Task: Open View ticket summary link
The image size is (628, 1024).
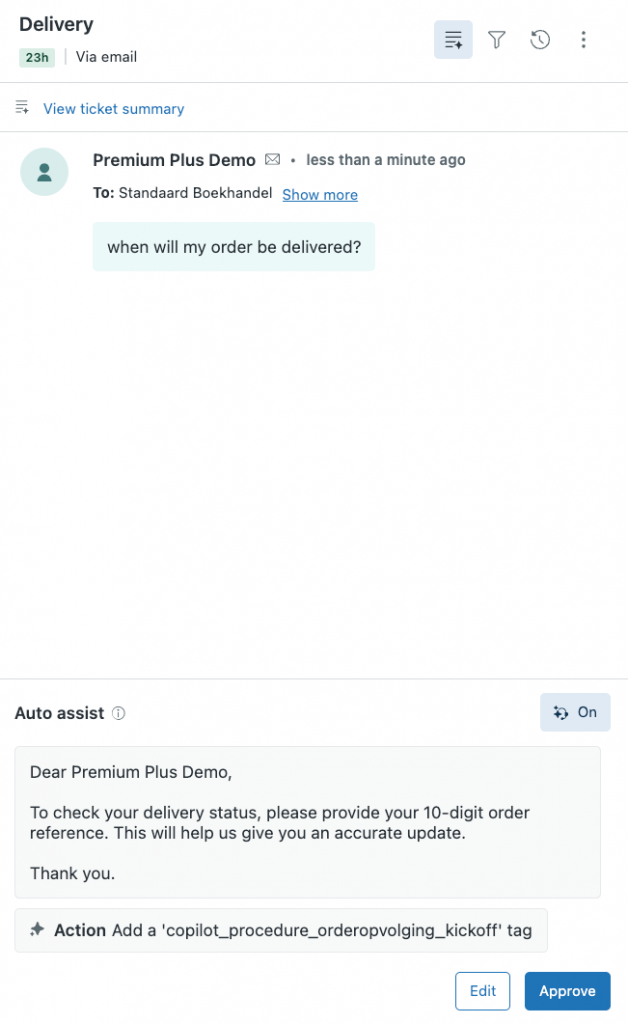Action: pyautogui.click(x=113, y=108)
